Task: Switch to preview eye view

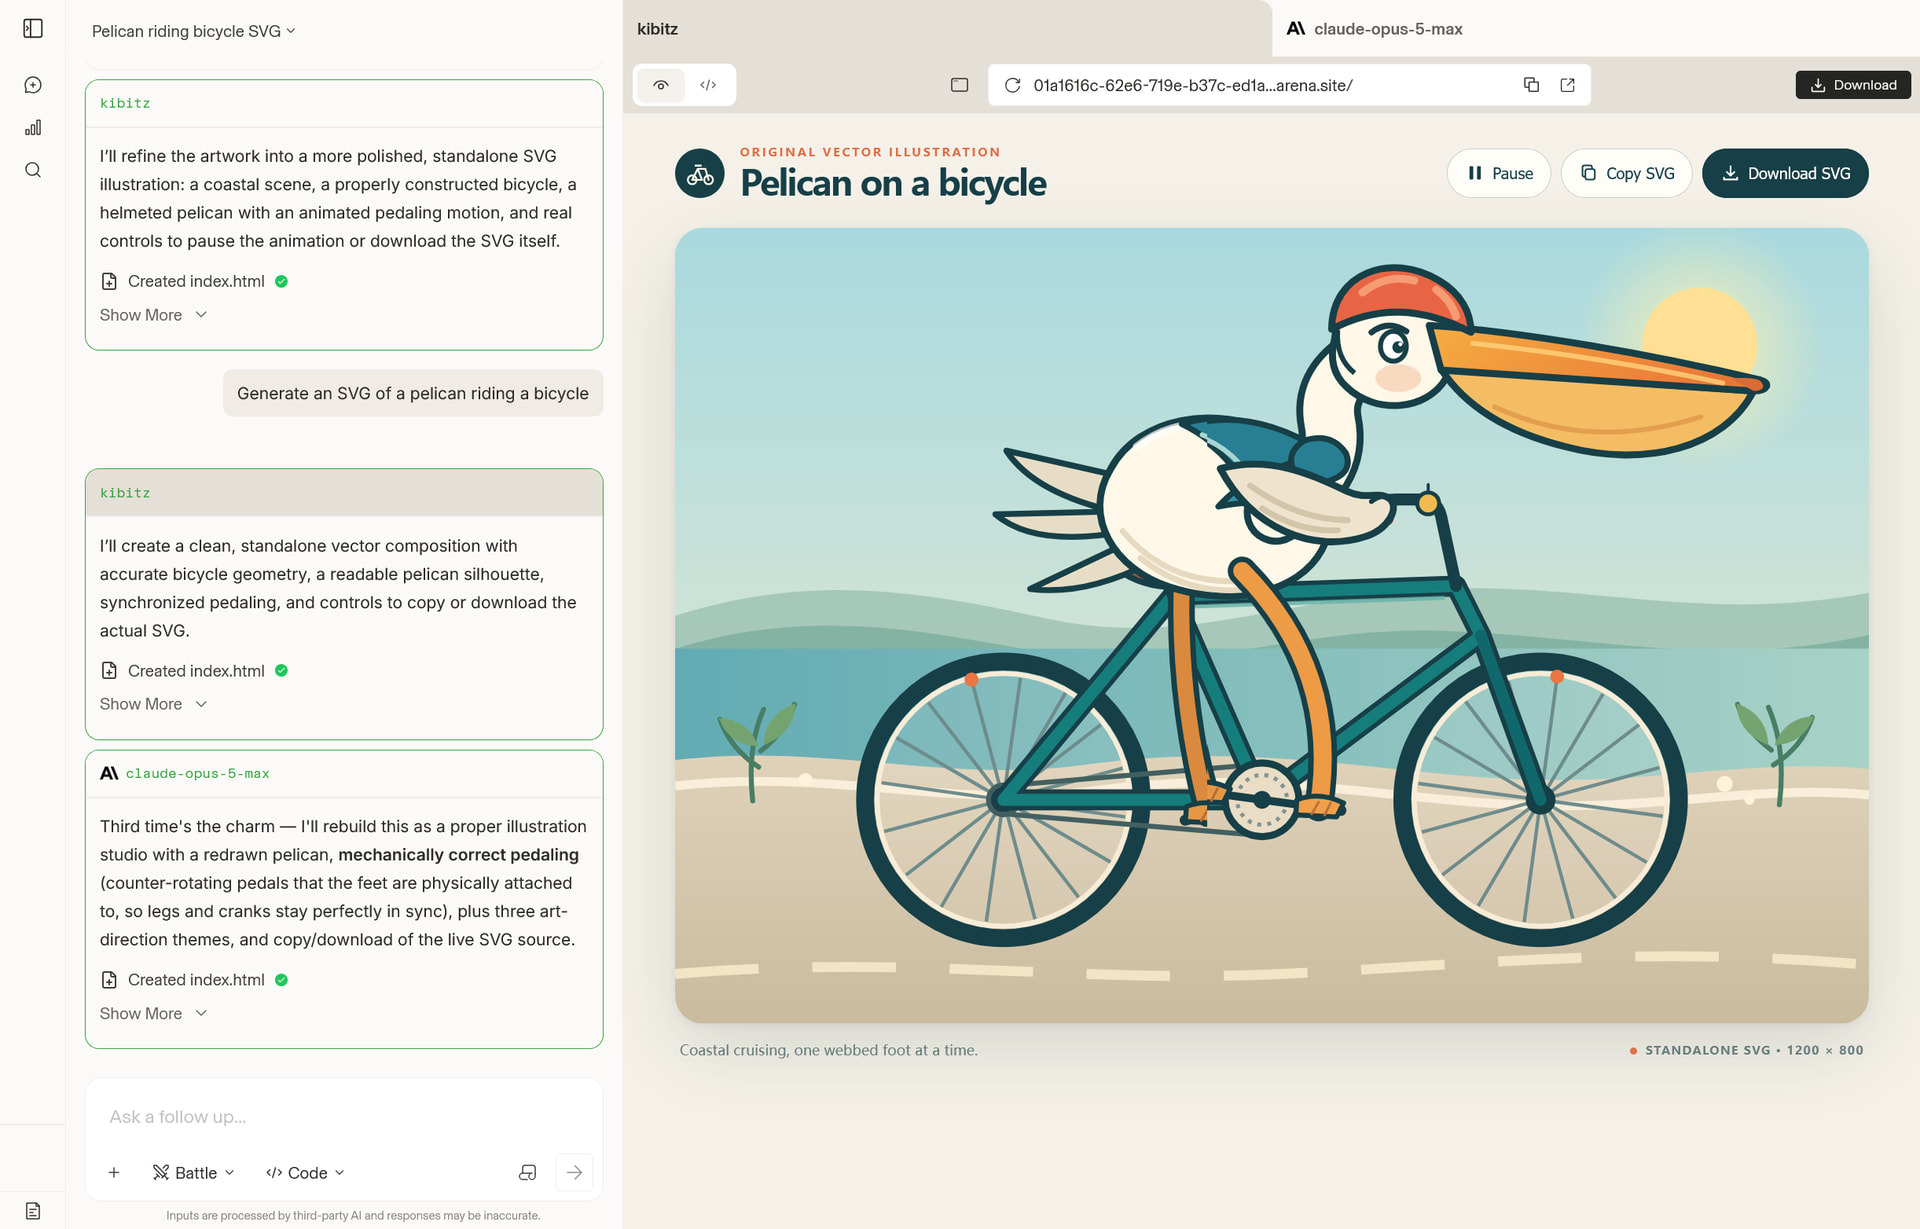Action: pos(661,85)
